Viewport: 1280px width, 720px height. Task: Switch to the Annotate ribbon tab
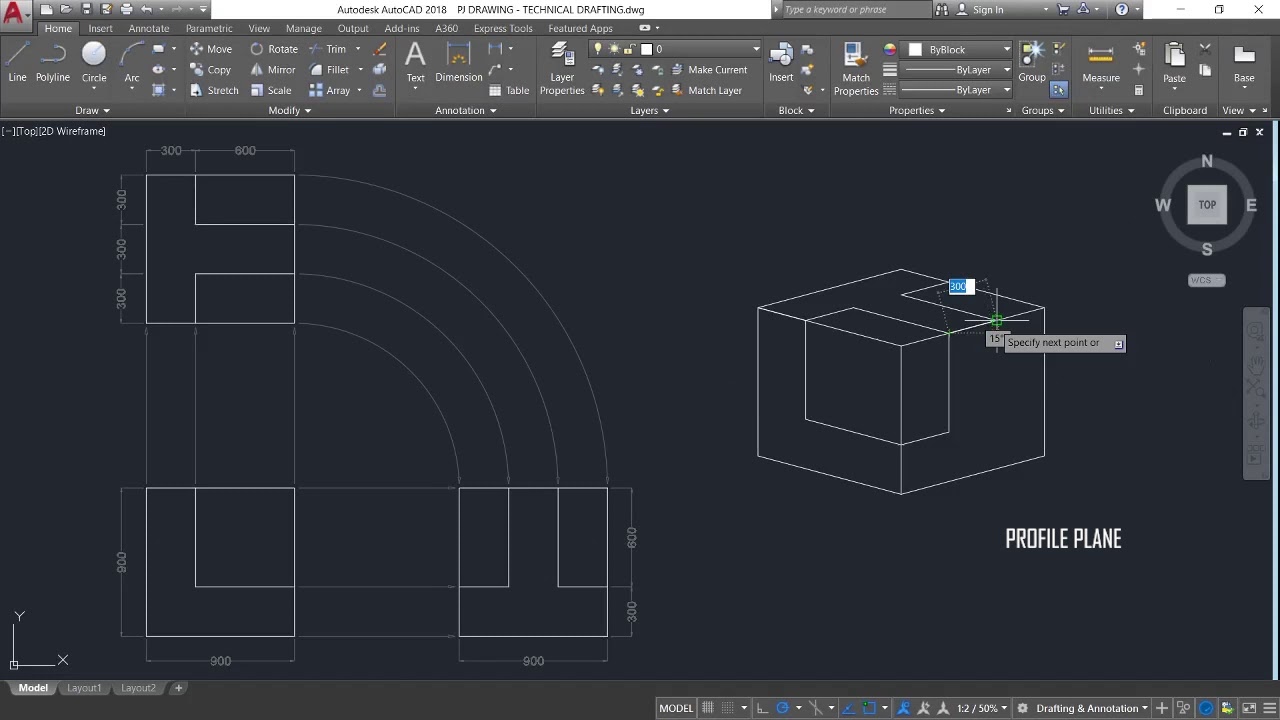coord(149,28)
